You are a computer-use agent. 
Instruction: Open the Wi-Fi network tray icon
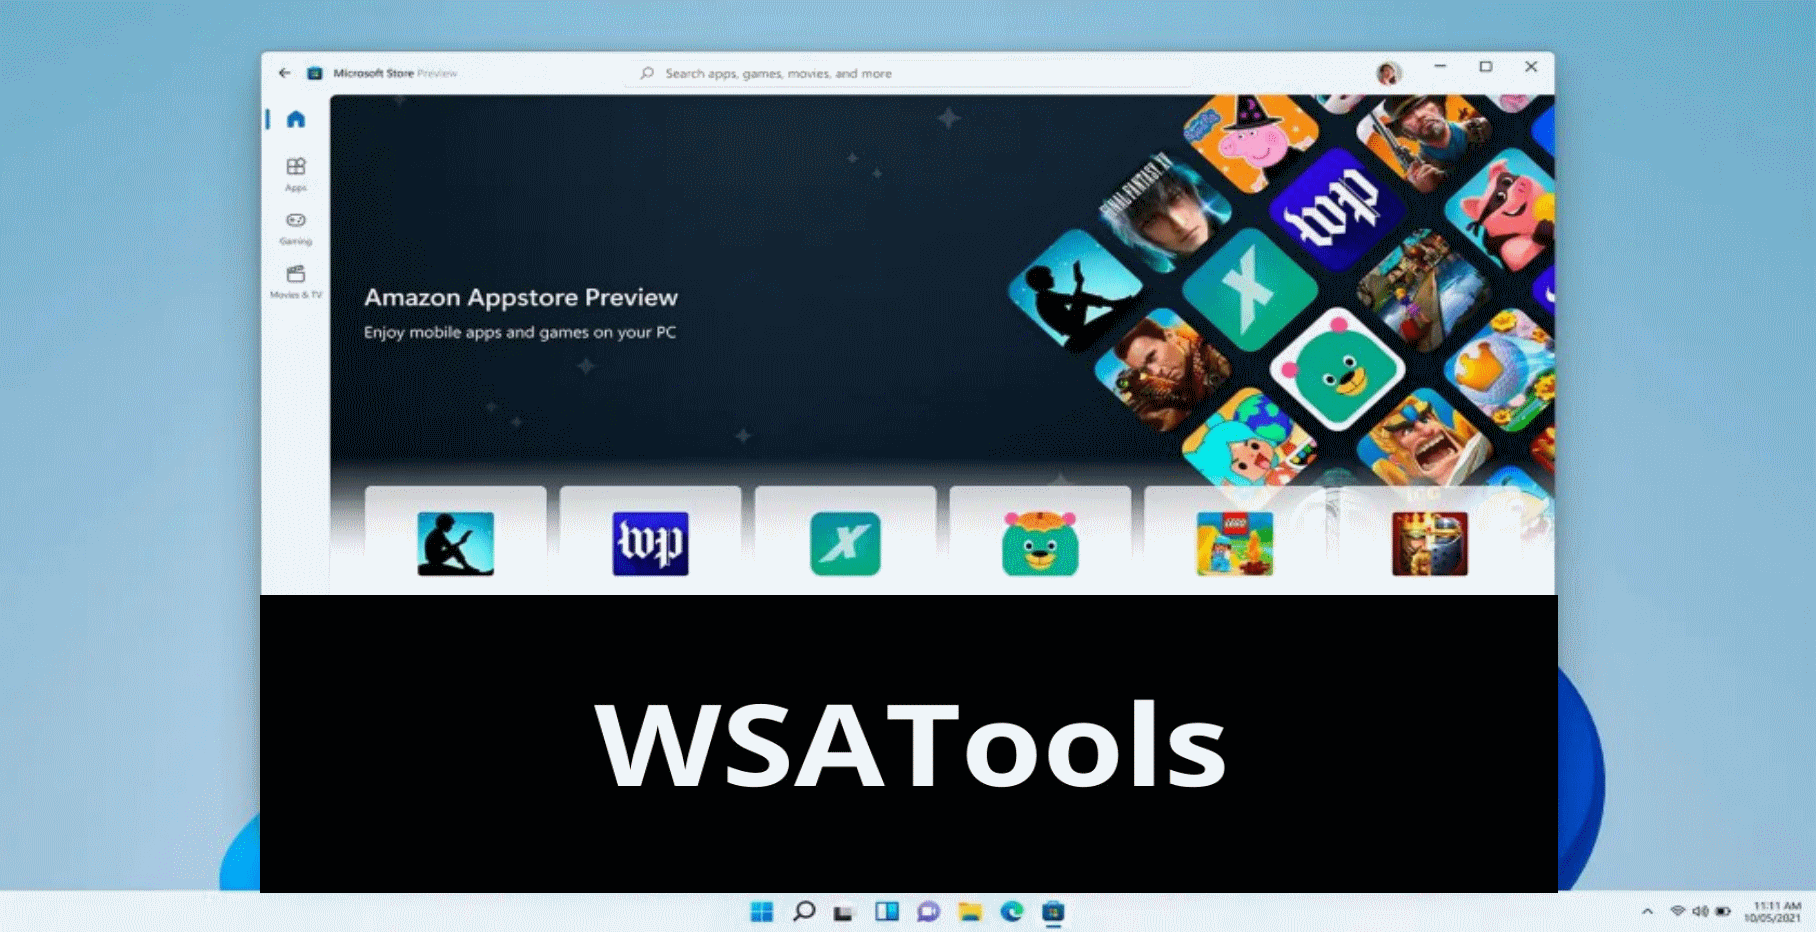click(x=1678, y=911)
